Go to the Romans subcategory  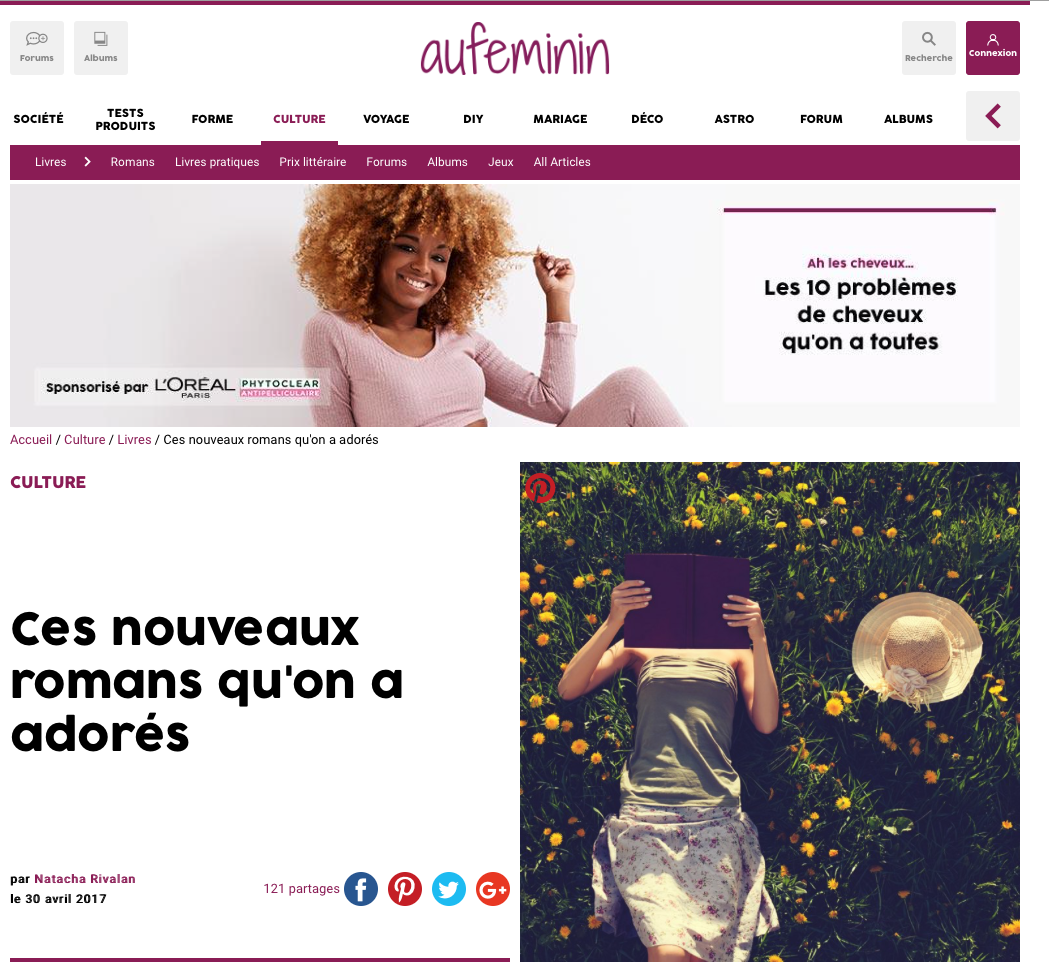point(132,162)
